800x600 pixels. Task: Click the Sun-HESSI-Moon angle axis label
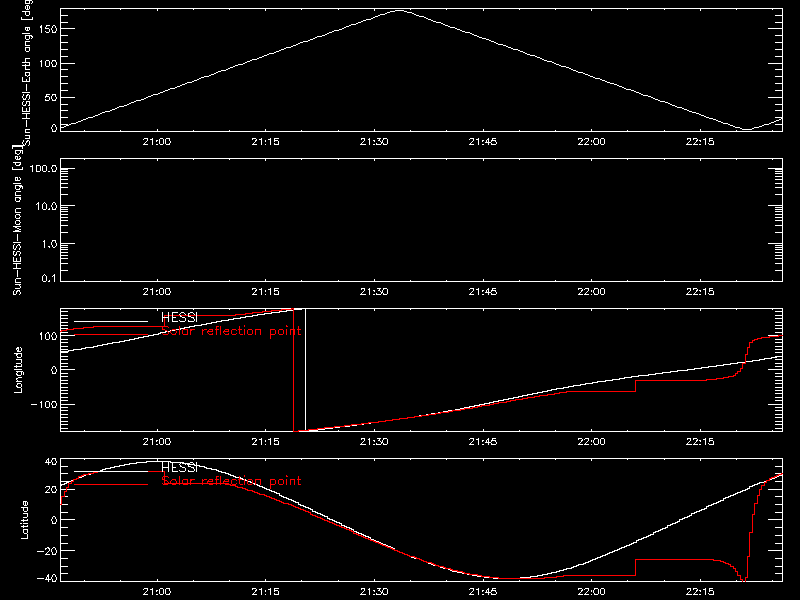17,220
